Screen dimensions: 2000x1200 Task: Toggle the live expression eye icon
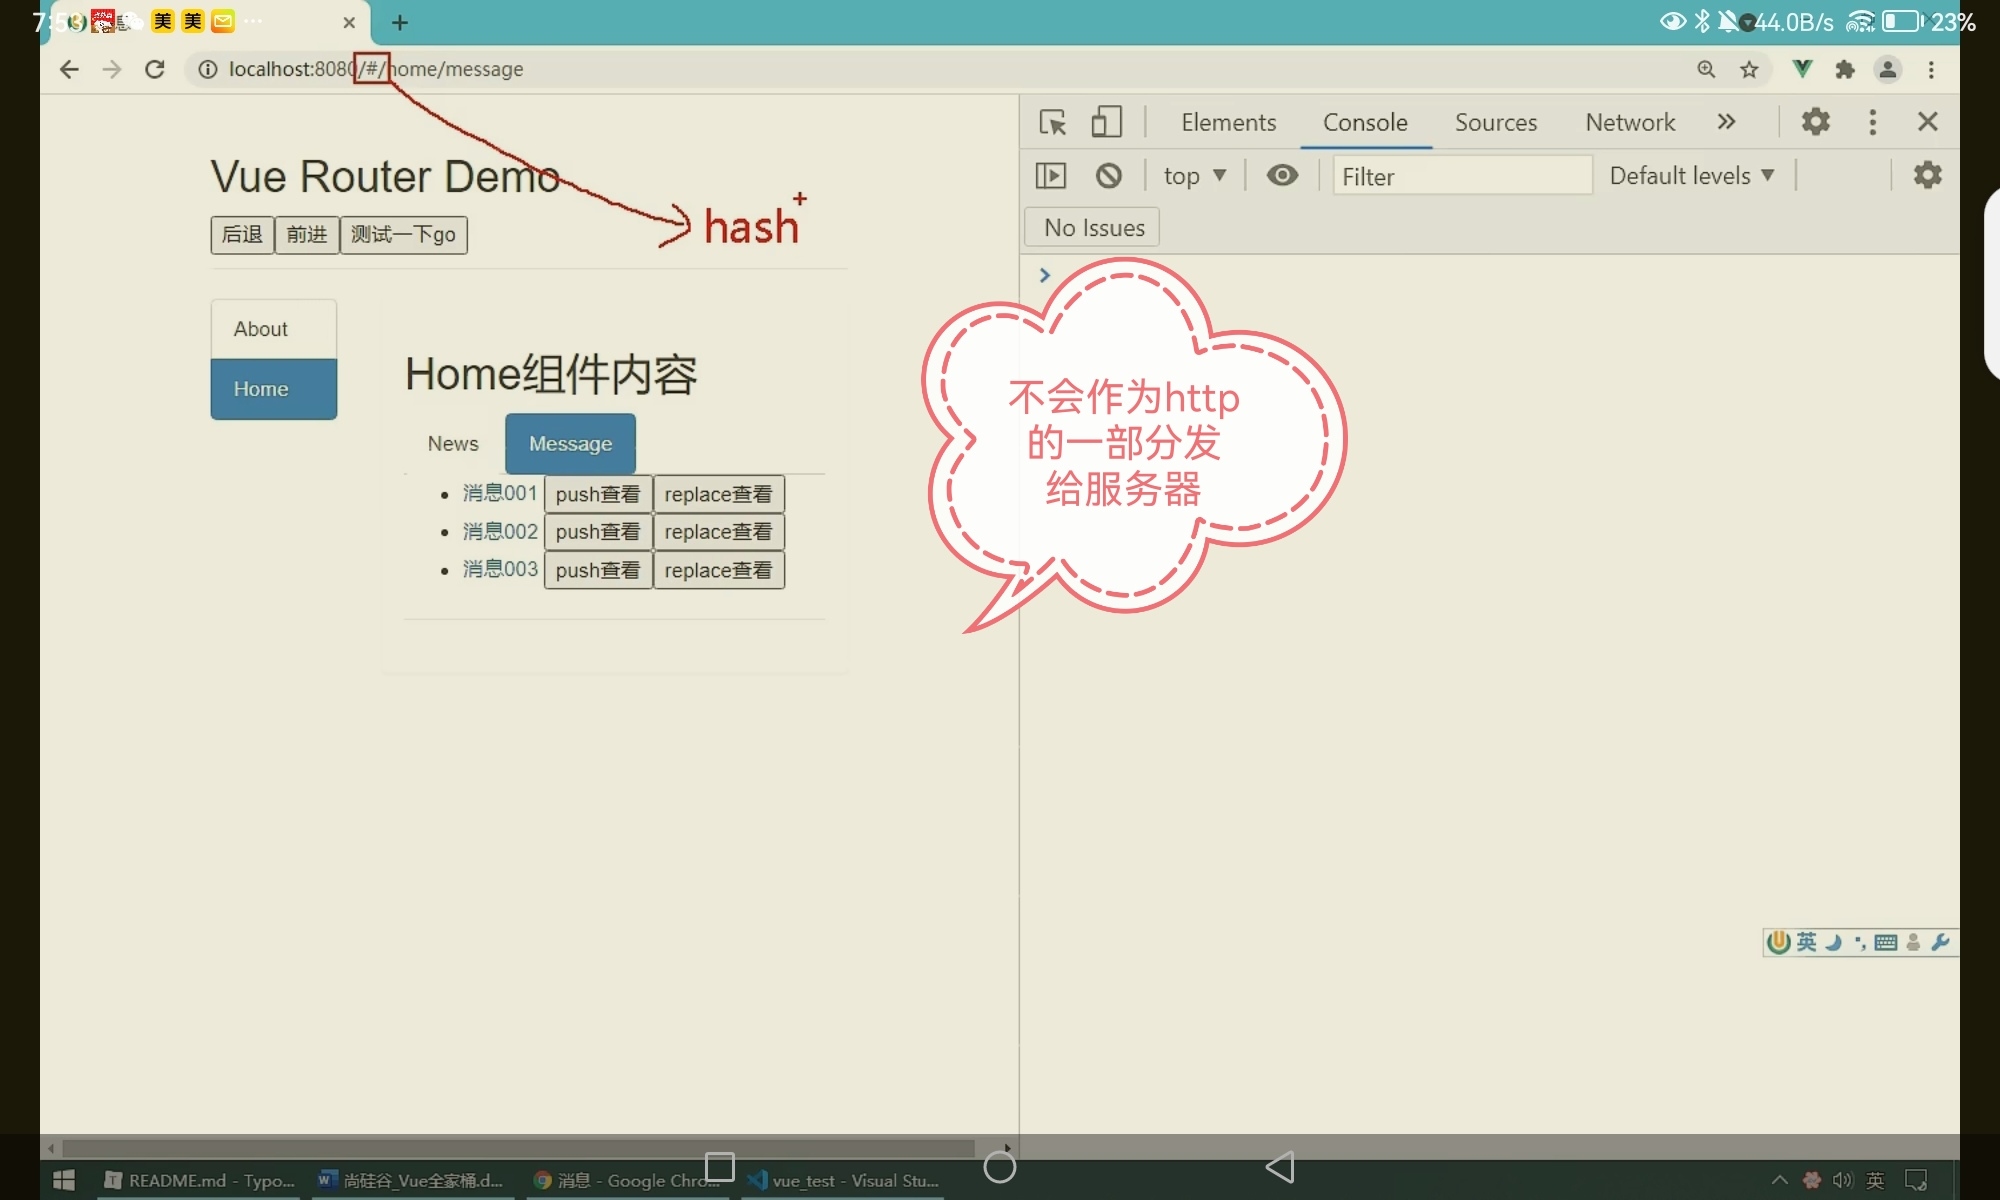[1282, 176]
